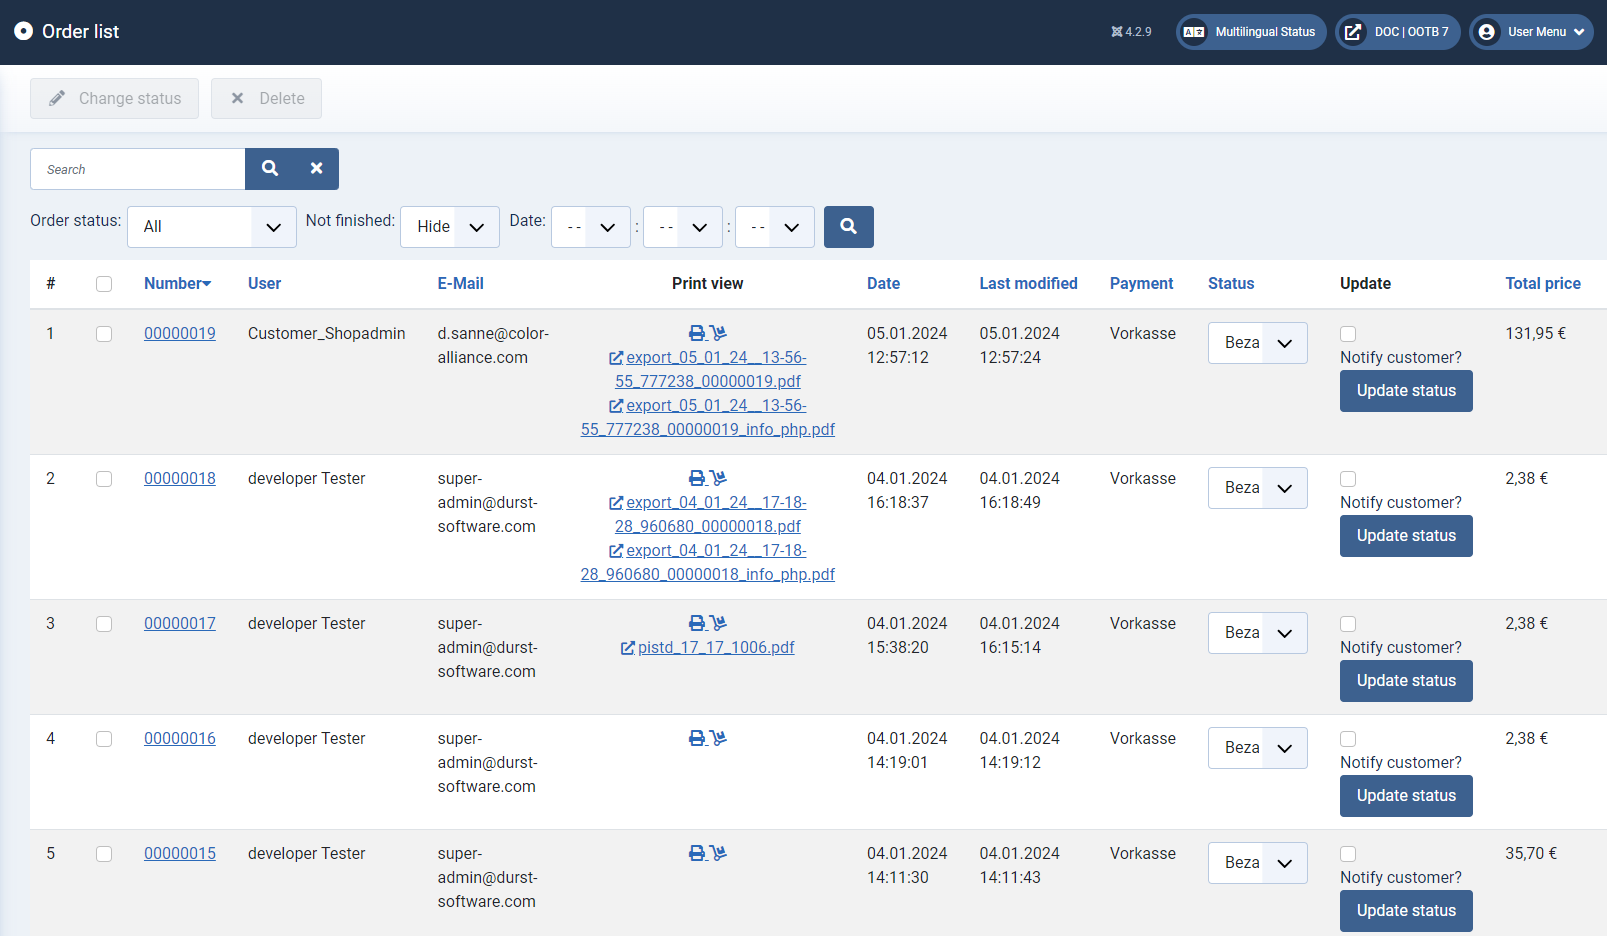Click the delivery dolly icon for order 00000019
The height and width of the screenshot is (936, 1607).
[718, 333]
